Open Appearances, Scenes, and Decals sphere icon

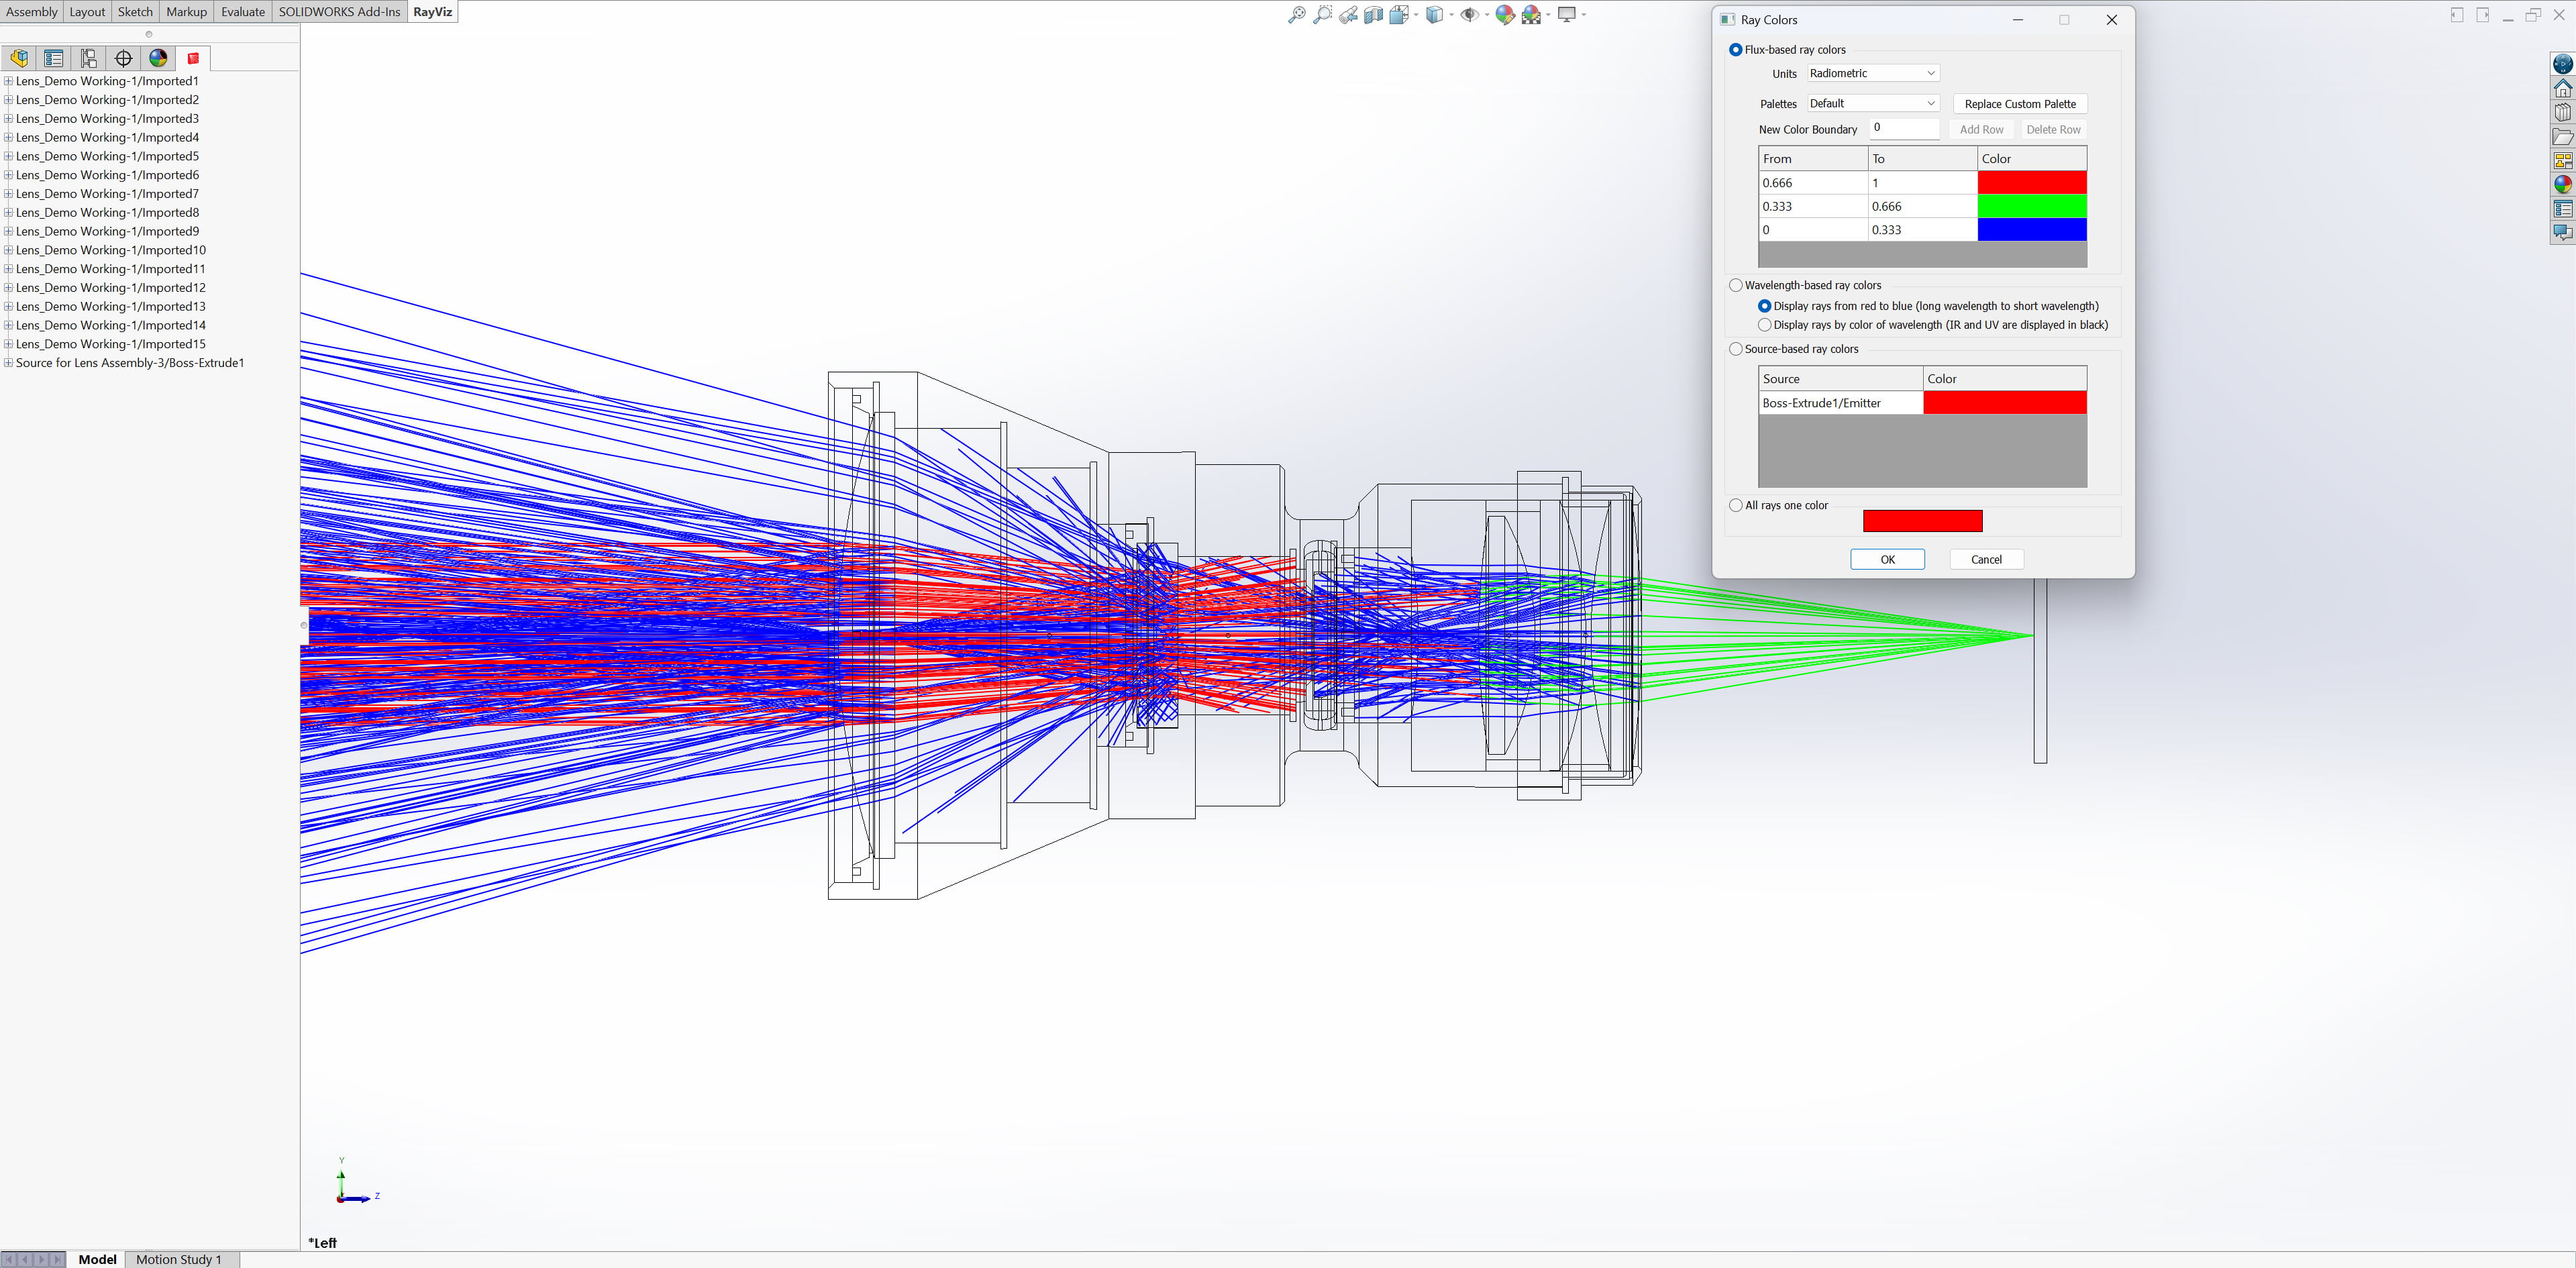2562,184
